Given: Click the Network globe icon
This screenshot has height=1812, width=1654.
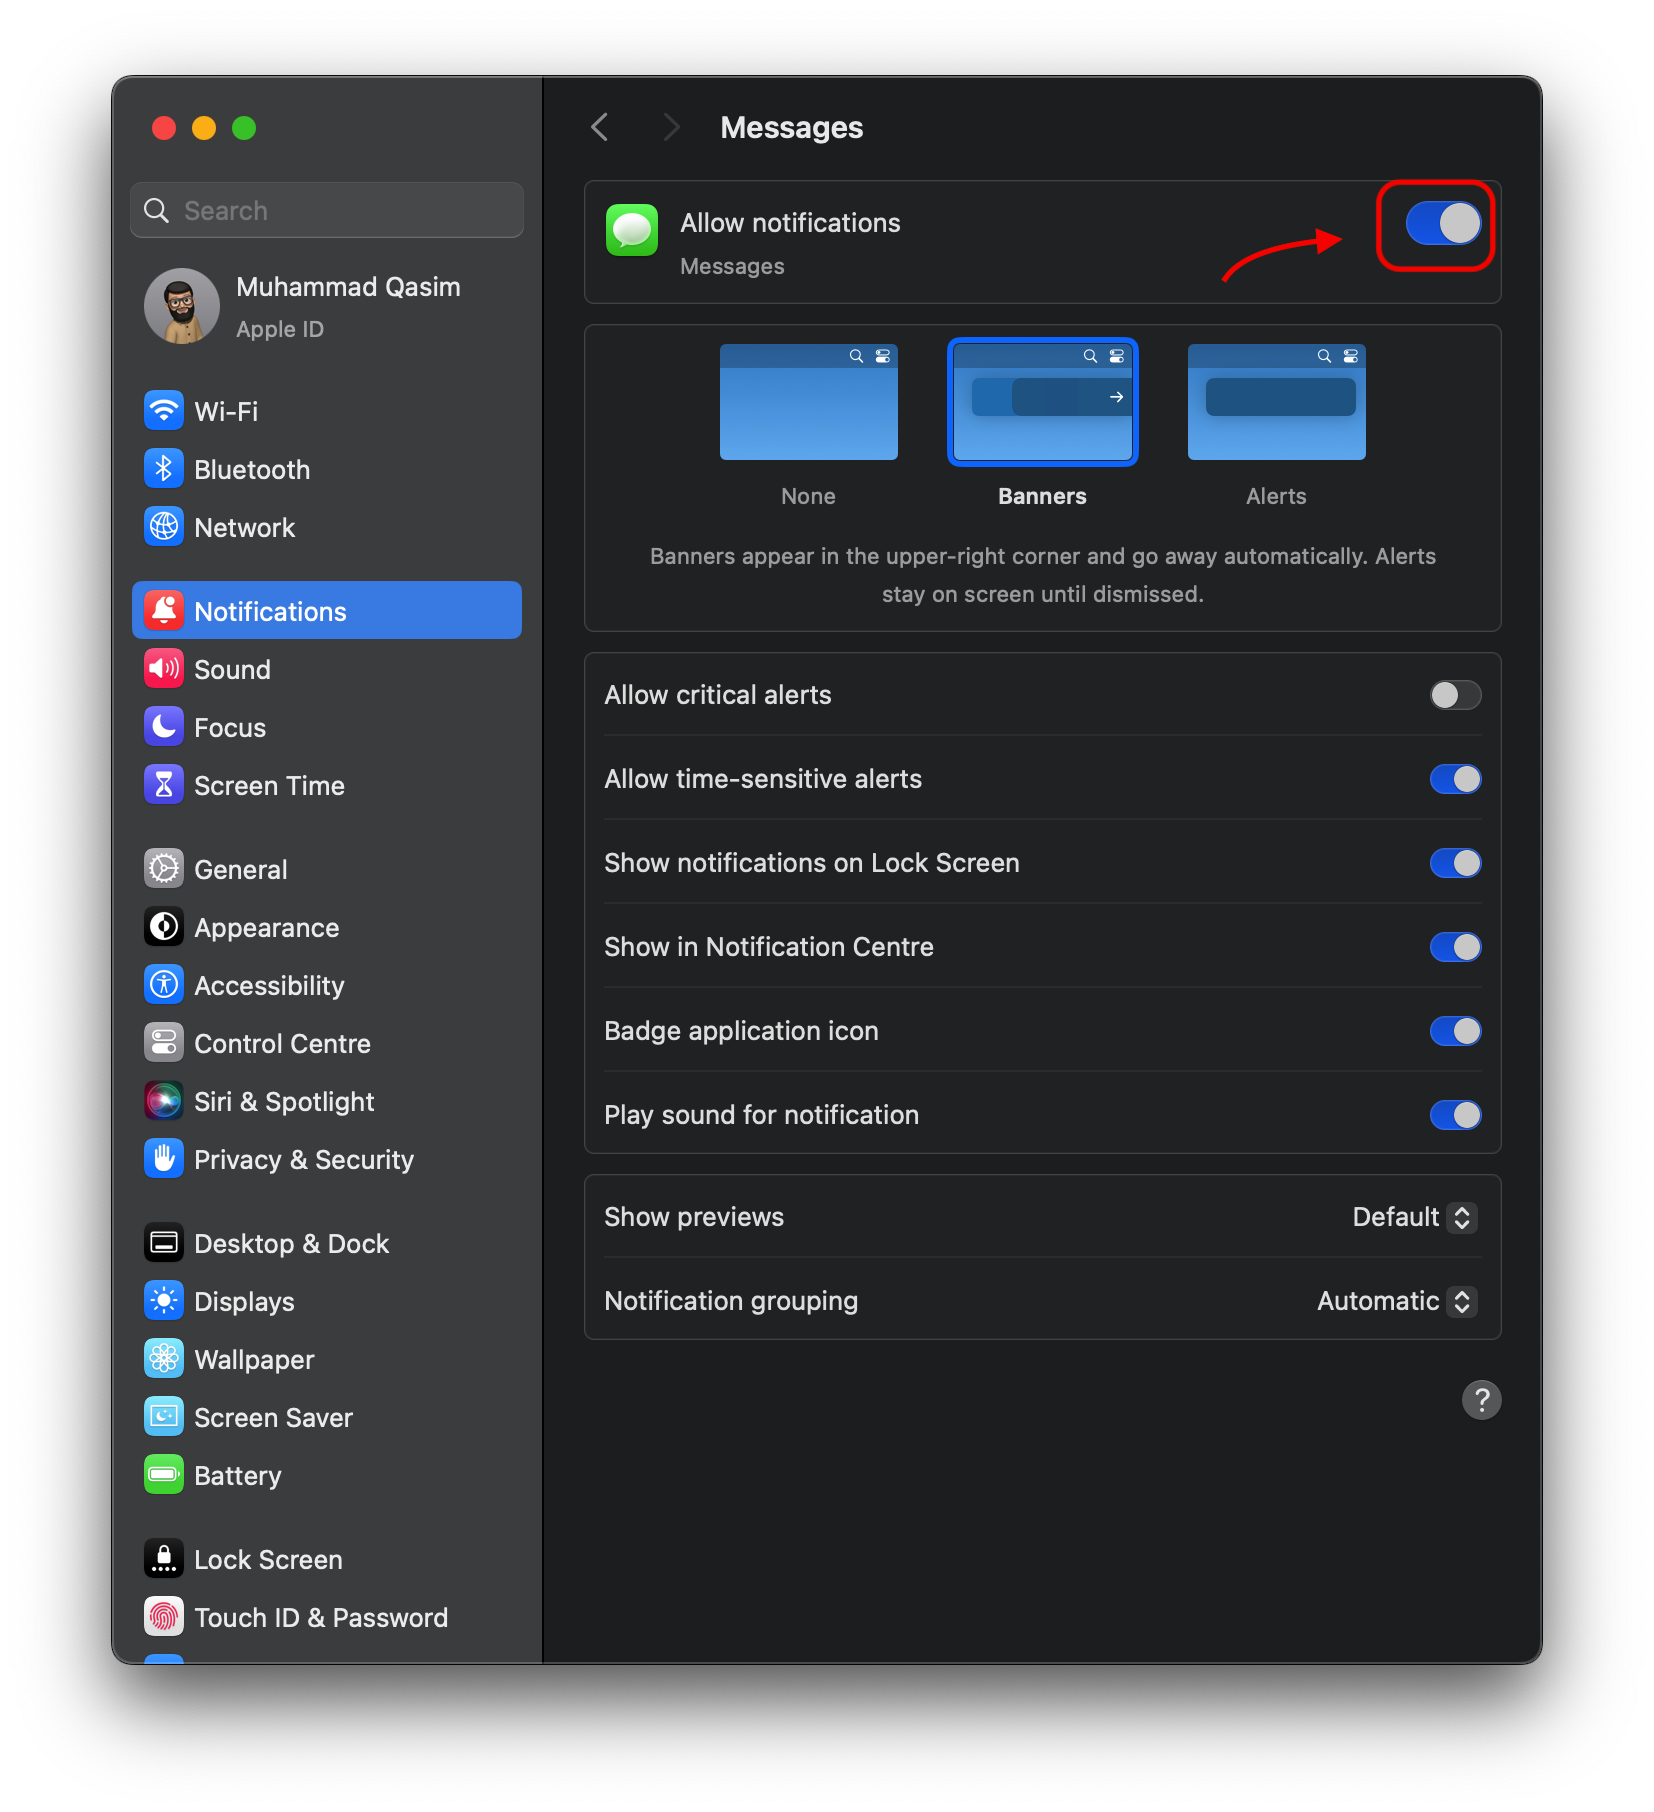Looking at the screenshot, I should coord(164,527).
